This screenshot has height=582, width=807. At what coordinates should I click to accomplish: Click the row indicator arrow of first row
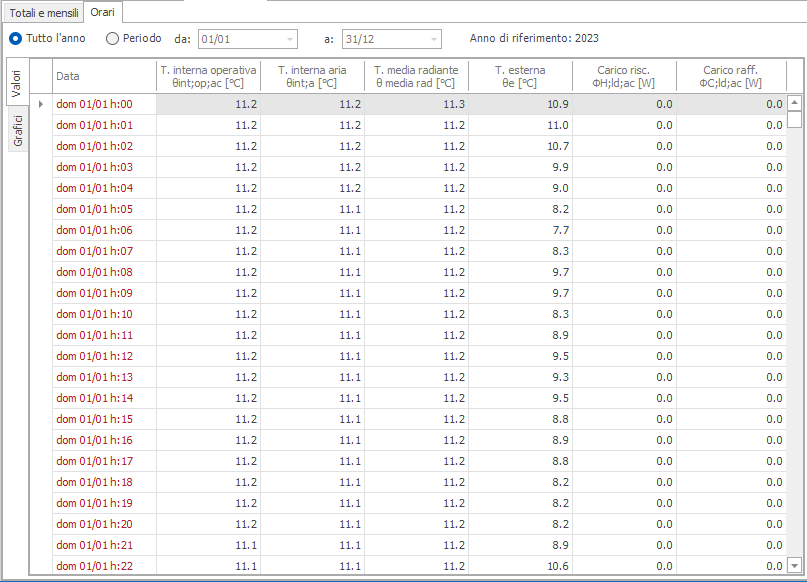coord(41,104)
